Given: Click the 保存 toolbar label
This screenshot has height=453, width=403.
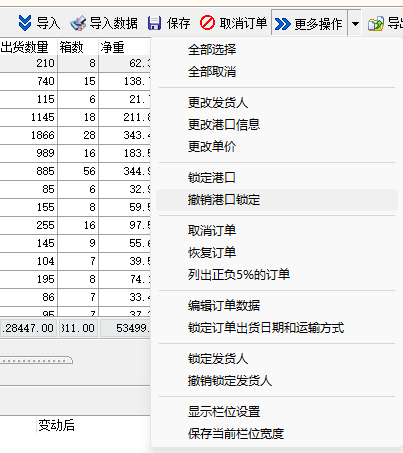Looking at the screenshot, I should click(178, 23).
